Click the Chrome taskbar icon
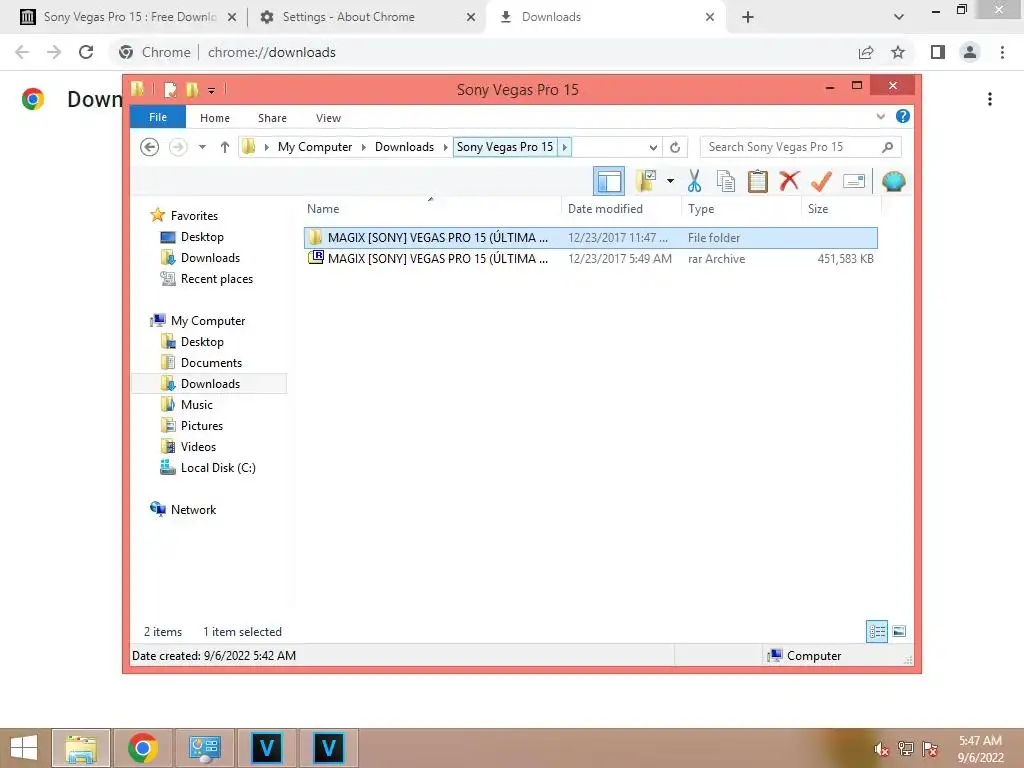Screen dimensions: 1024x768 click(x=143, y=748)
